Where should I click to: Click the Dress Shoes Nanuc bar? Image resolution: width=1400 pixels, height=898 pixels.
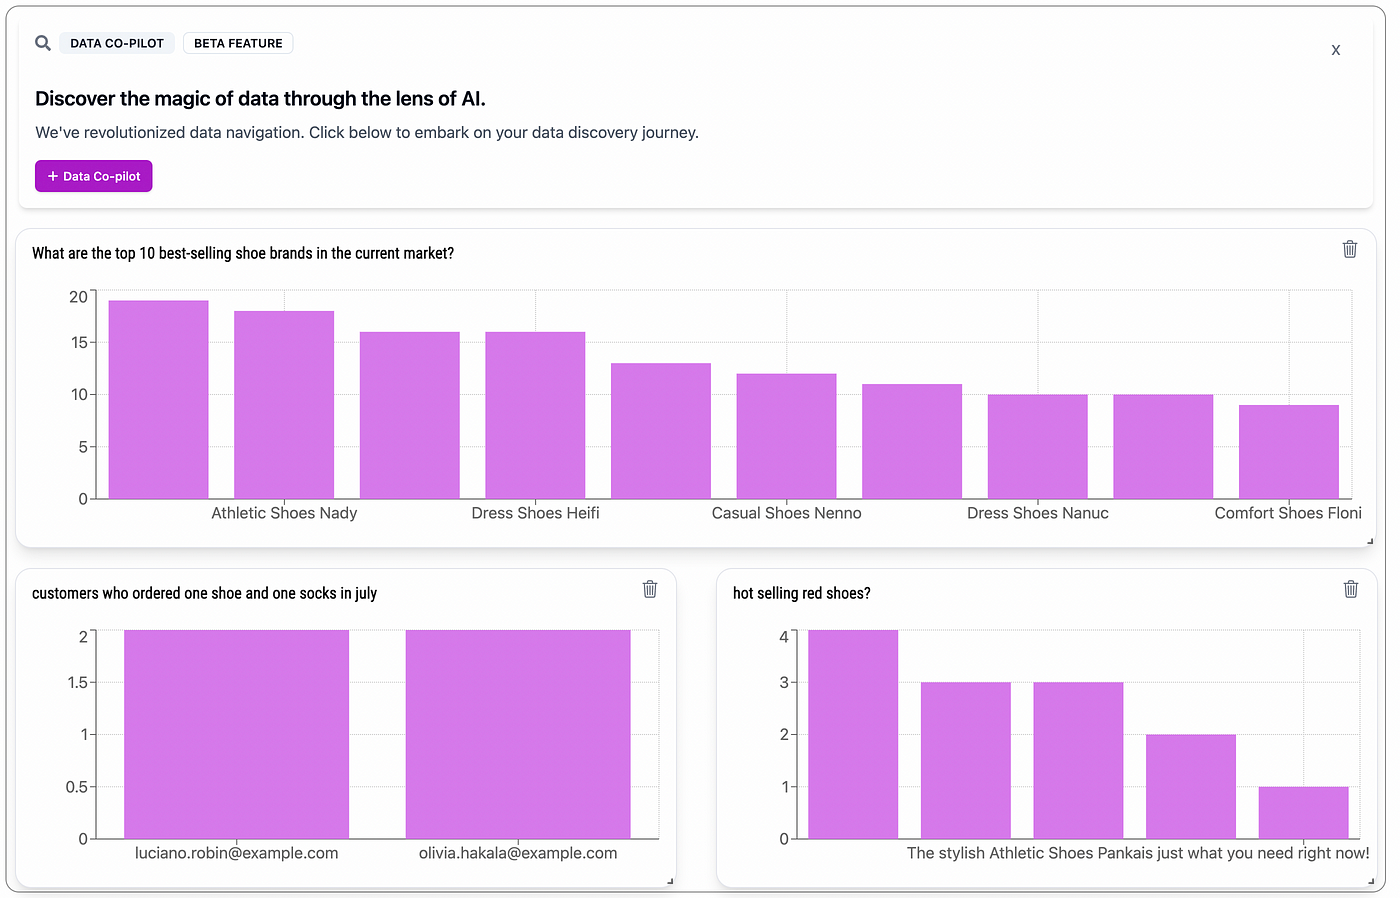click(1038, 447)
